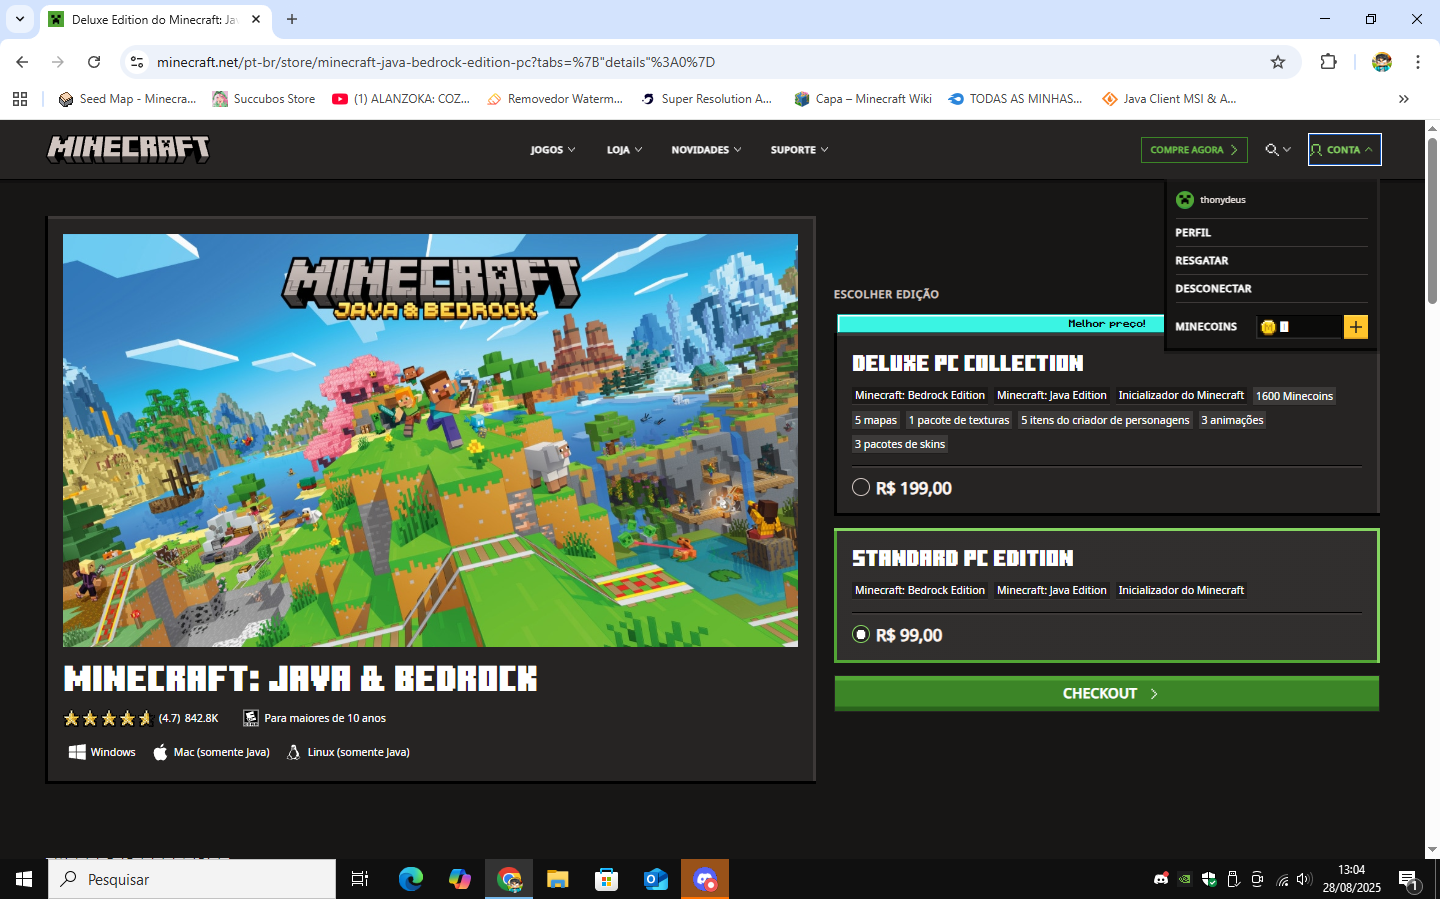The width and height of the screenshot is (1440, 899).
Task: Open the Succubos Store bookmark
Action: 264,99
